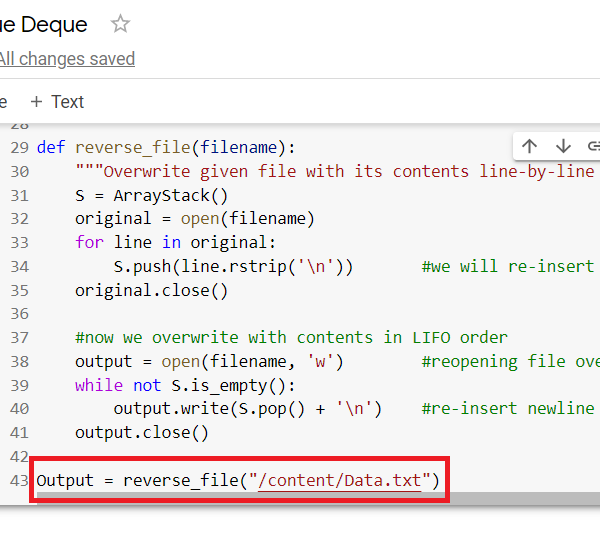Click the 'Output' variable on line 43
The height and width of the screenshot is (533, 600).
[x=65, y=481]
